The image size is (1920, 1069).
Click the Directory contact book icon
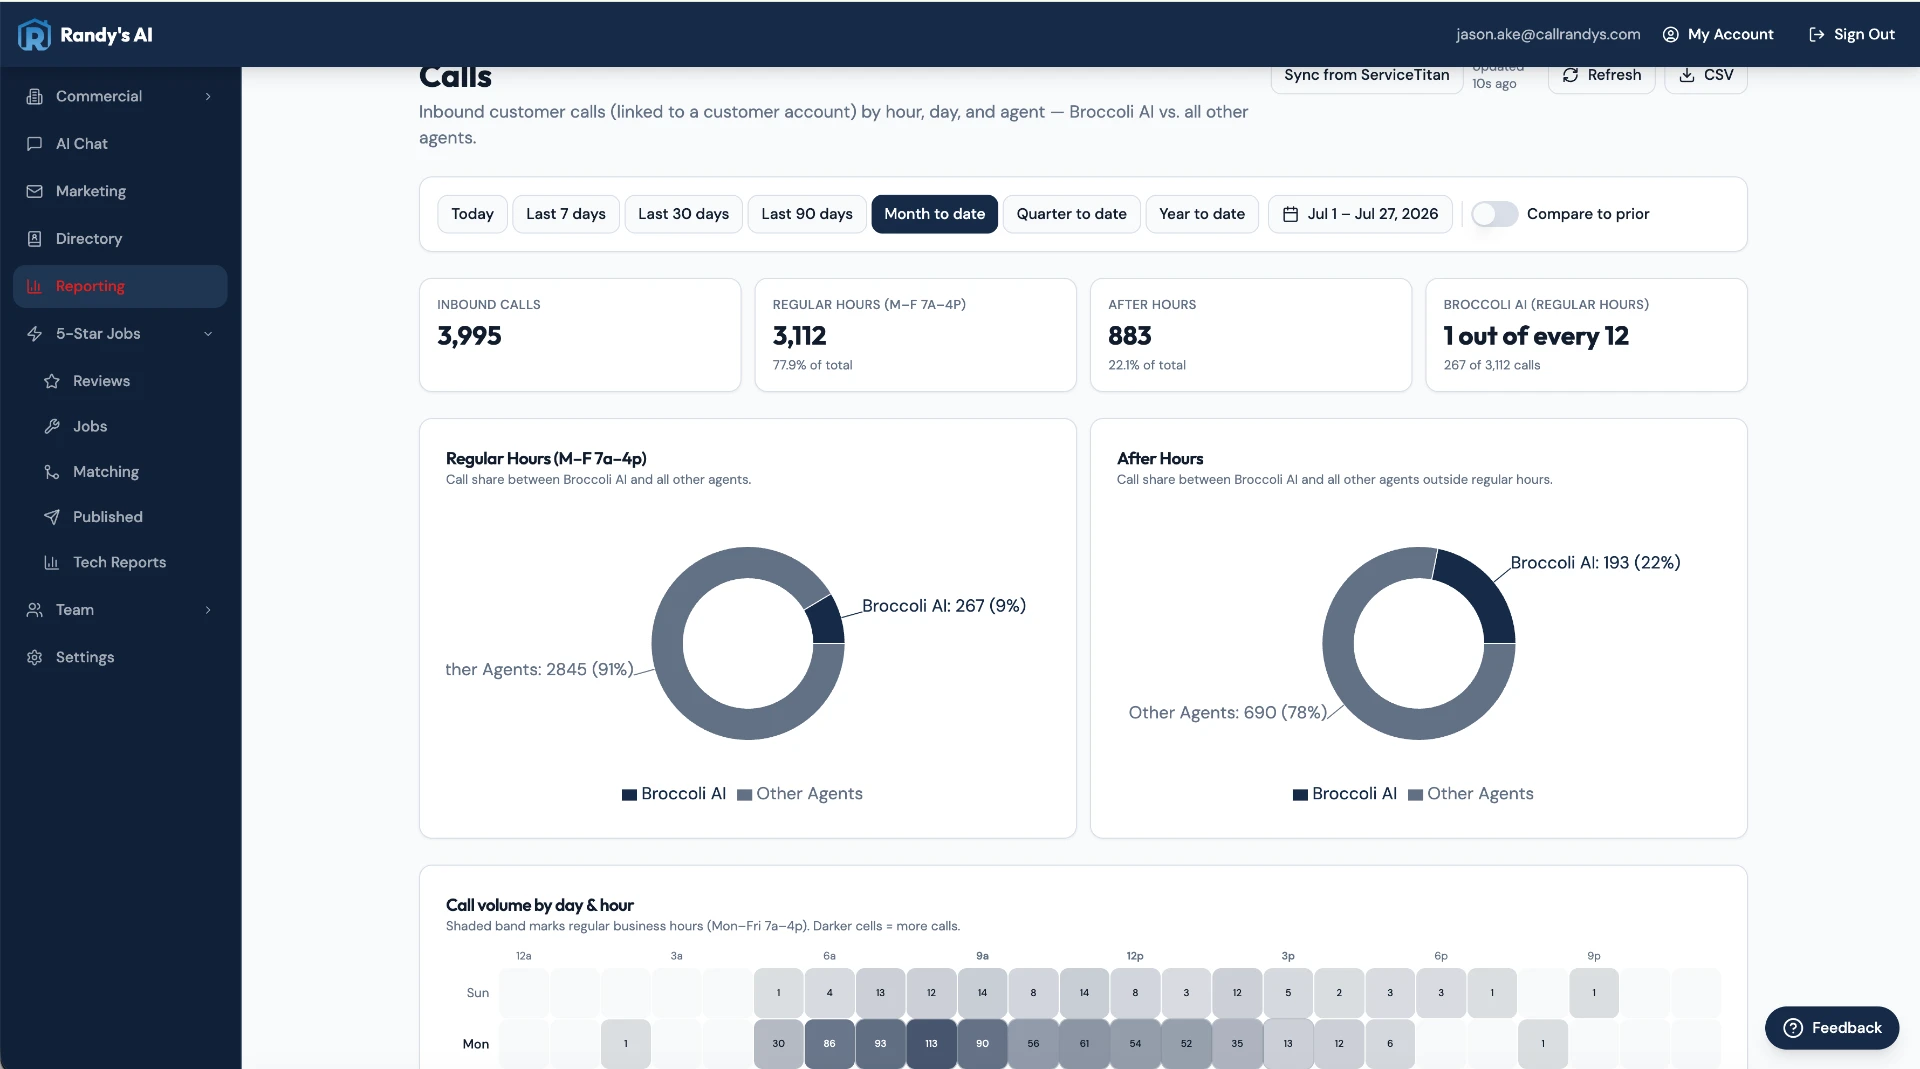[x=35, y=238]
